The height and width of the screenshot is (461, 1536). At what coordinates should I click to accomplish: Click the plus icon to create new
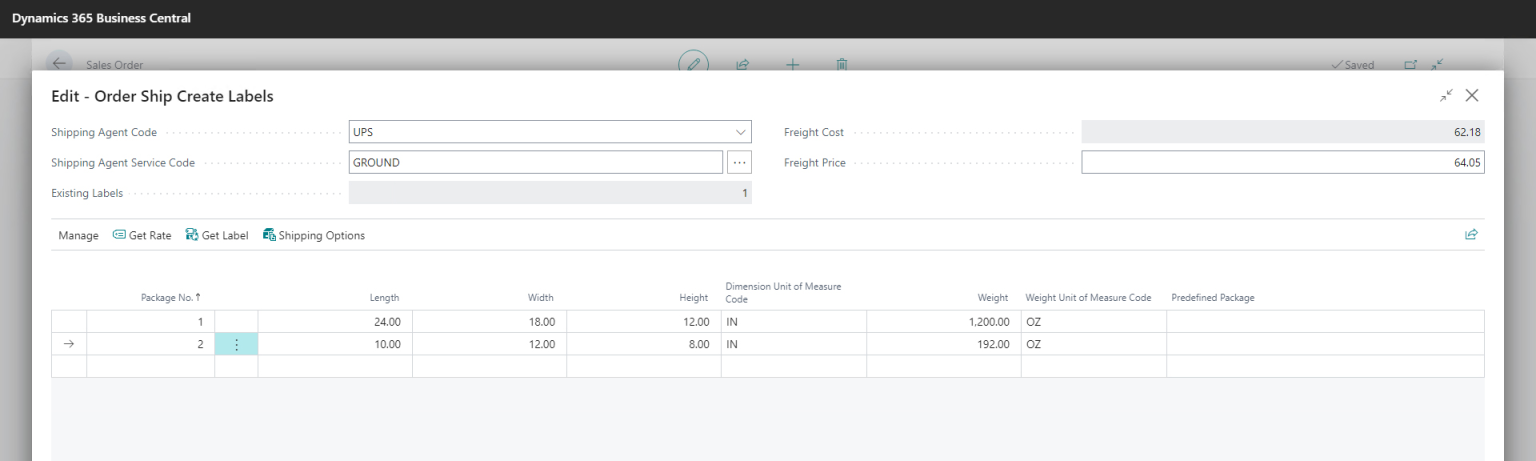(x=792, y=64)
